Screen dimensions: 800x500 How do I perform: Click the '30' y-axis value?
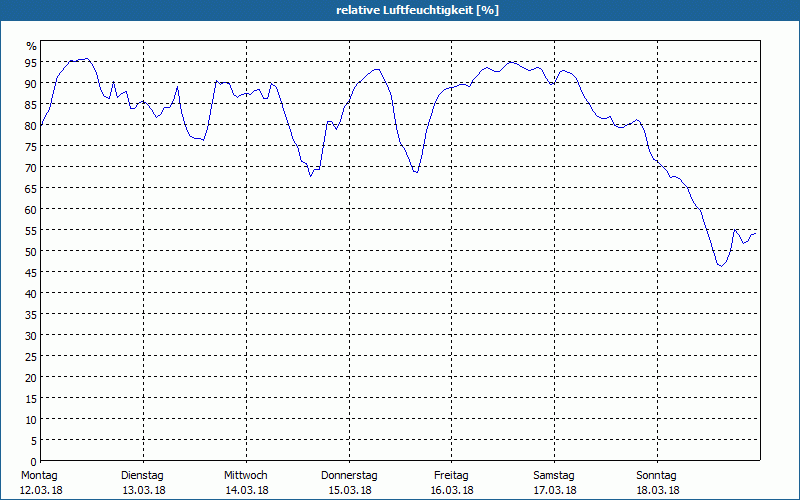click(x=31, y=336)
